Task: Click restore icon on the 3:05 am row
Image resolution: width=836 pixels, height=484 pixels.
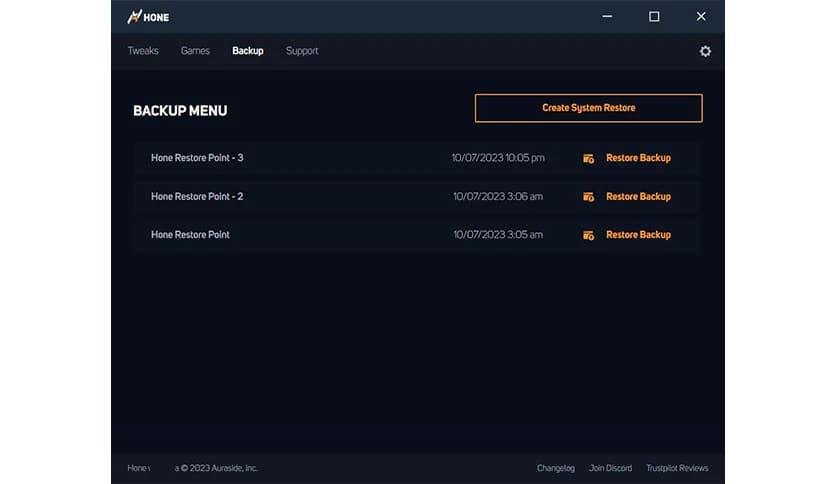Action: click(x=588, y=235)
